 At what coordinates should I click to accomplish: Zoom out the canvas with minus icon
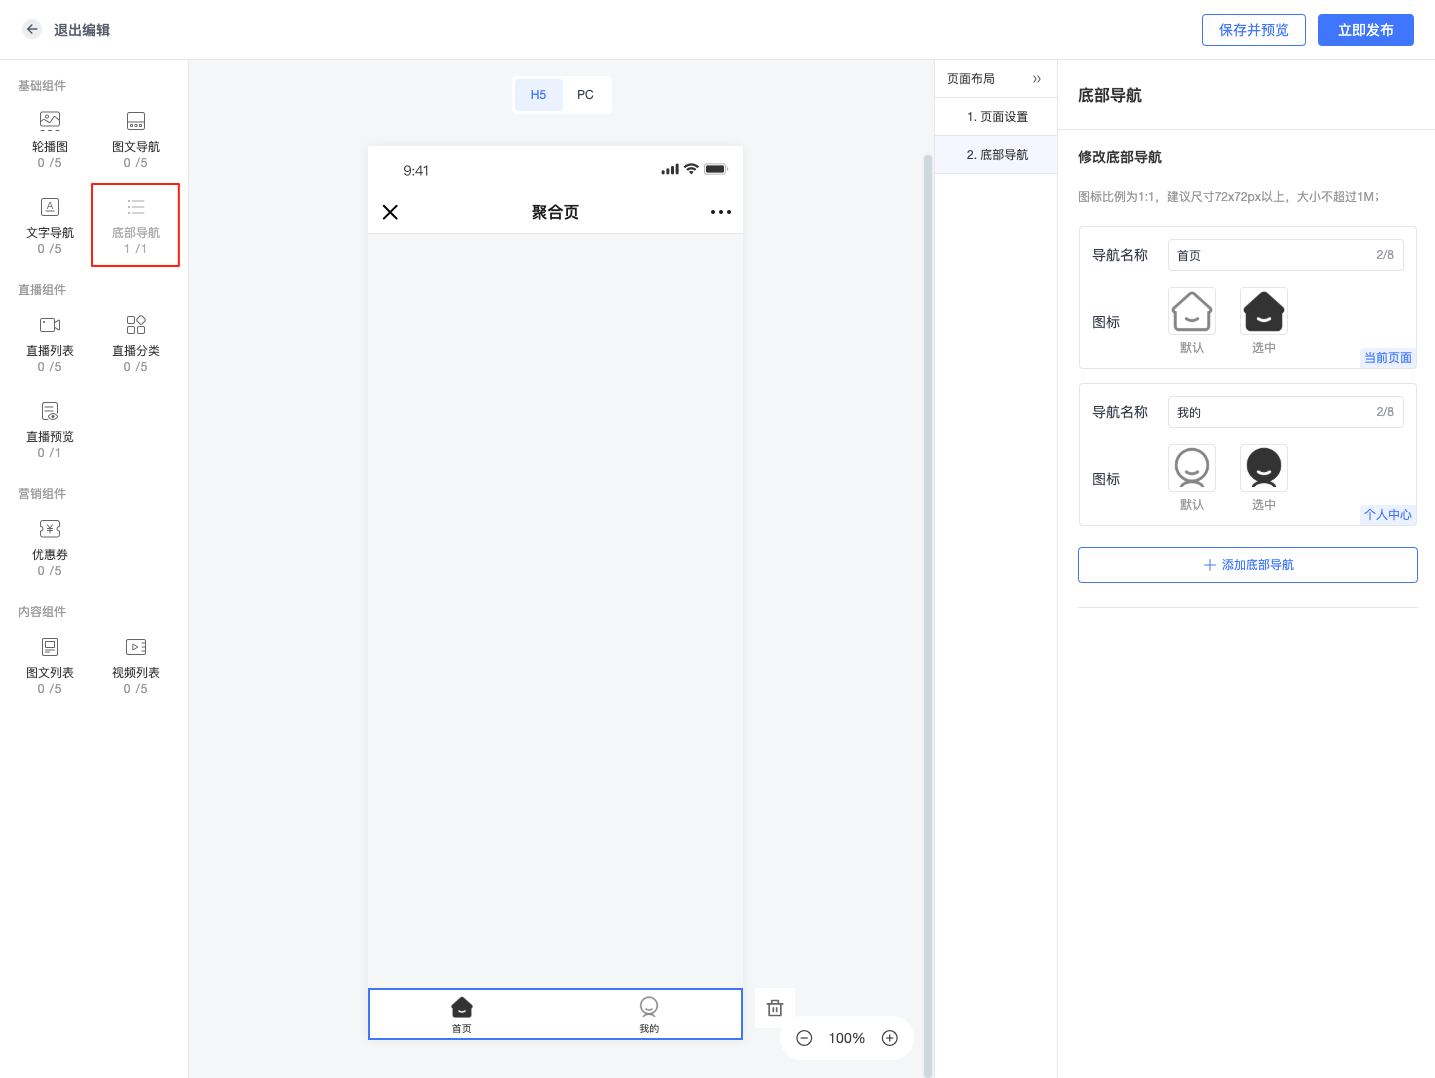[804, 1038]
